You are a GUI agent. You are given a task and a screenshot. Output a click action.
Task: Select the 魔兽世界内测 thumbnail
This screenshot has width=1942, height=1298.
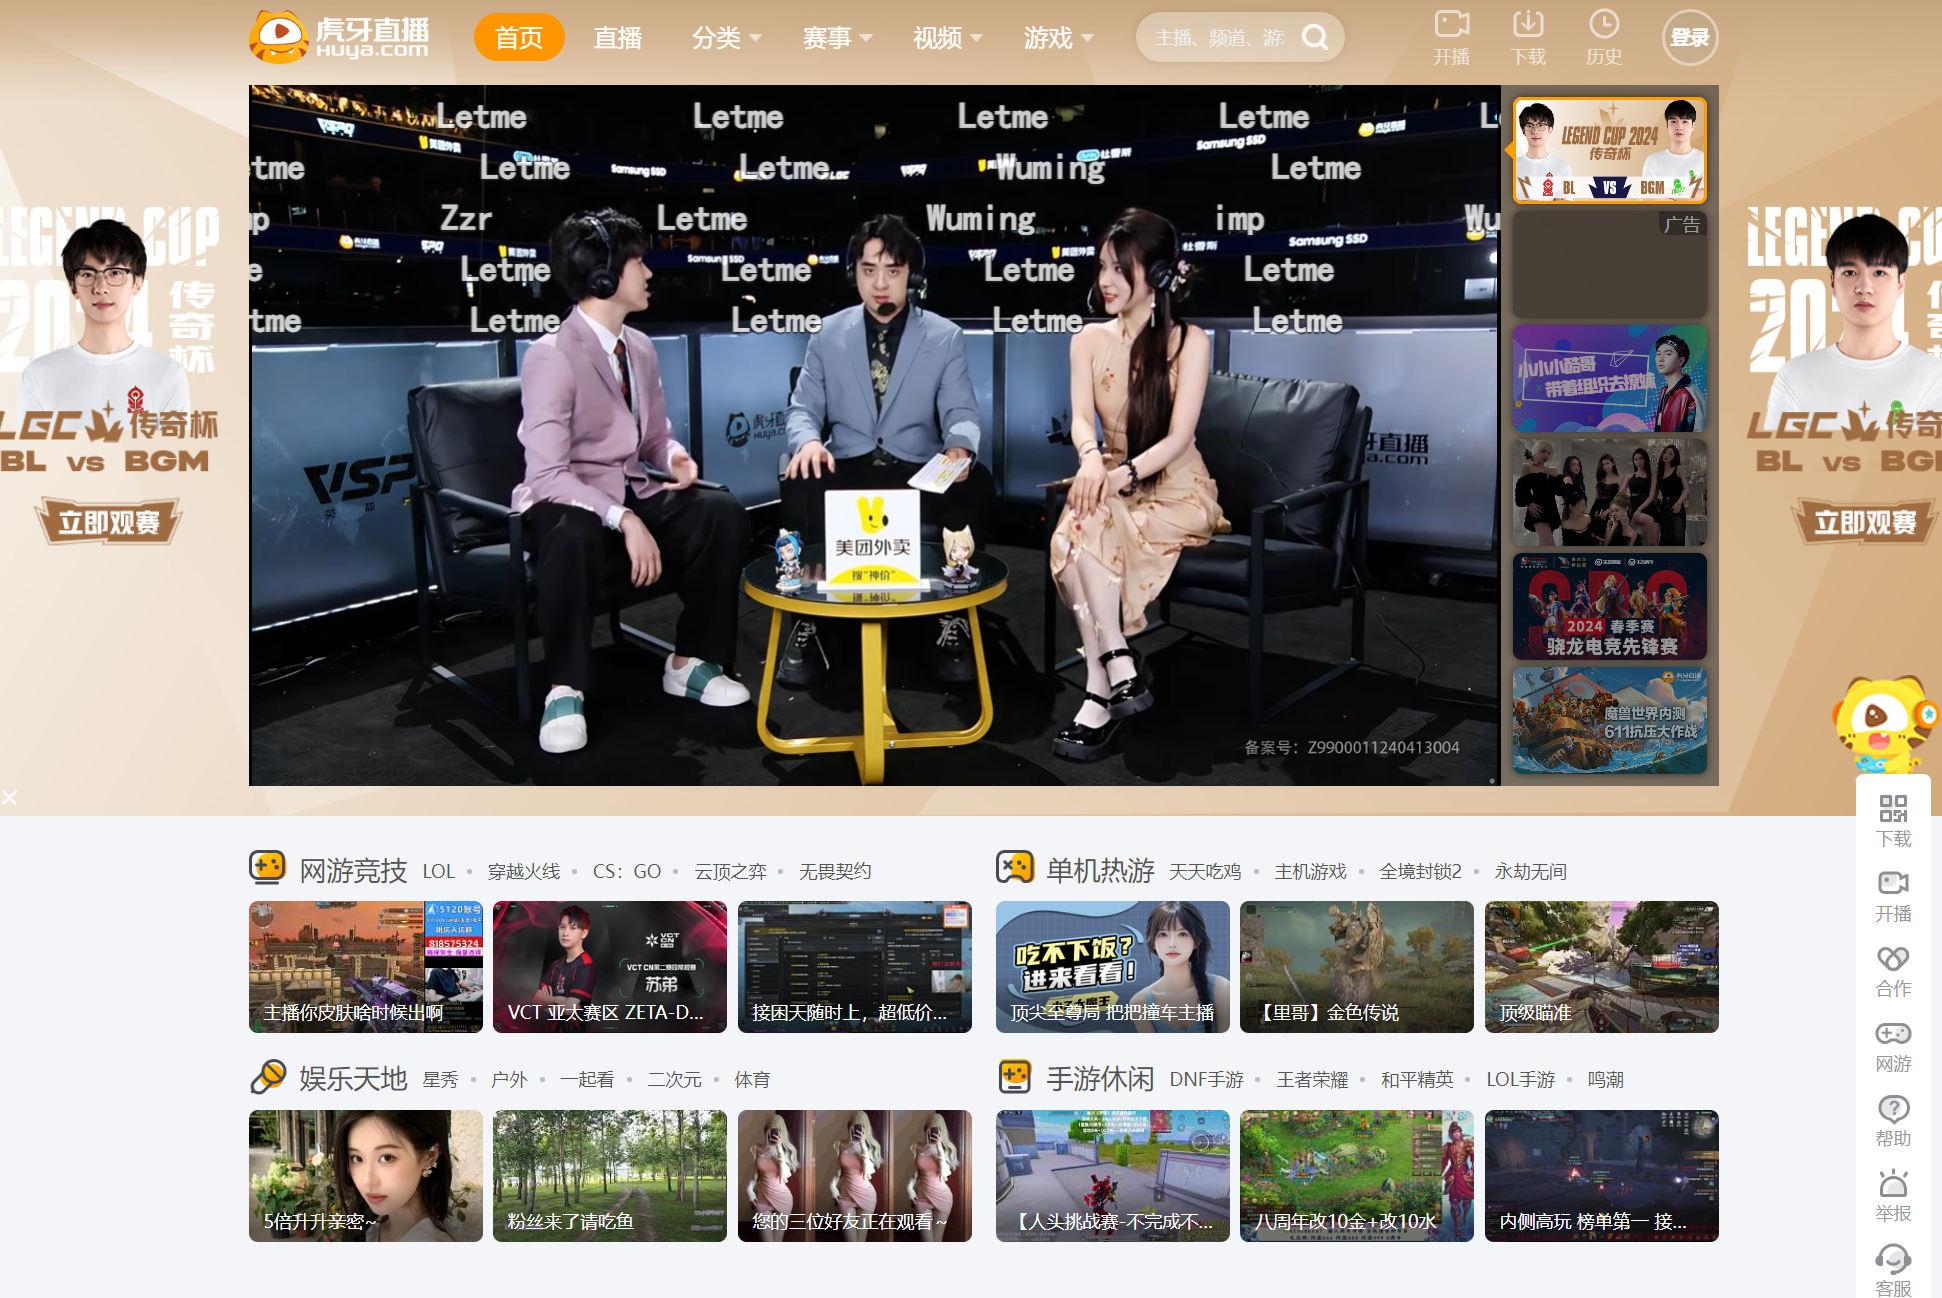[1609, 720]
